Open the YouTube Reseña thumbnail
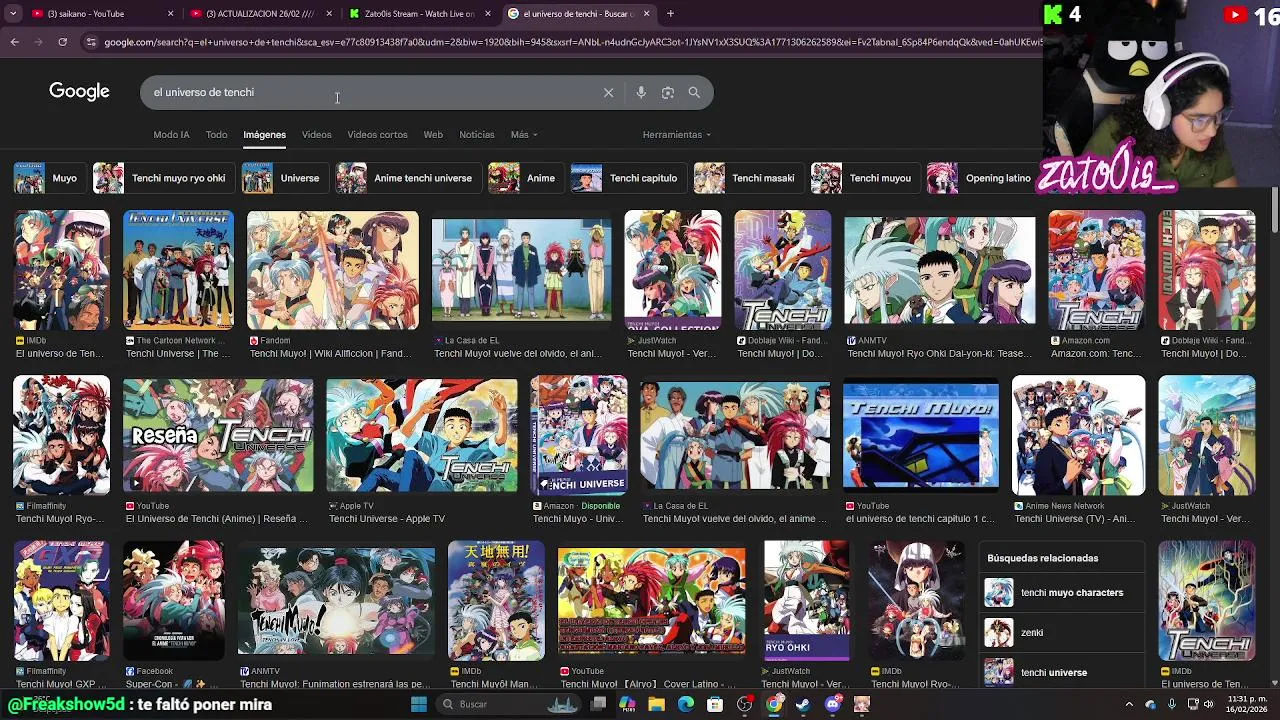The width and height of the screenshot is (1280, 720). tap(218, 435)
